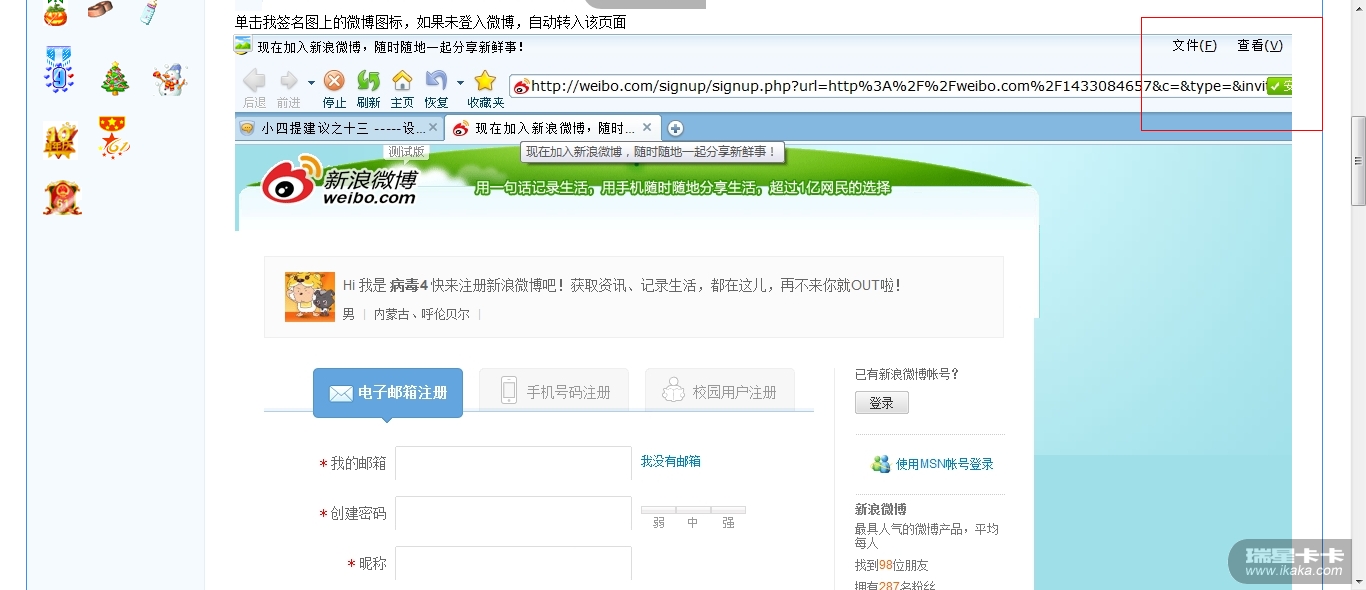Open the 查看(V) menu
The width and height of the screenshot is (1366, 590).
pos(1260,46)
